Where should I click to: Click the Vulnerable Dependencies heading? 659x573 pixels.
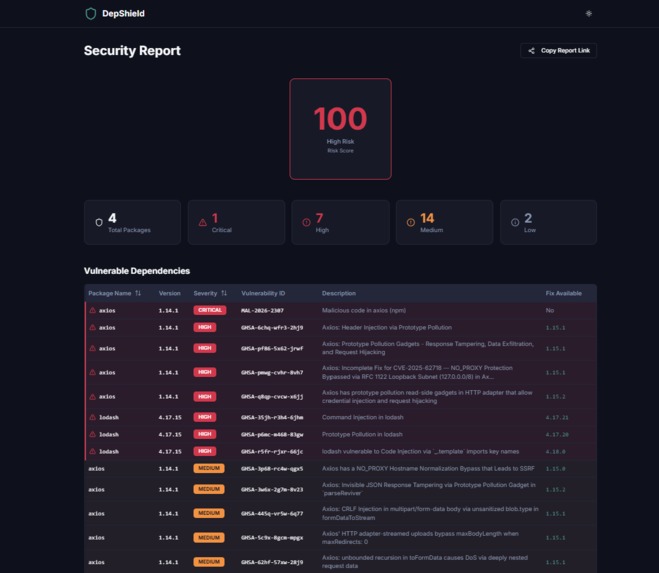coord(137,271)
